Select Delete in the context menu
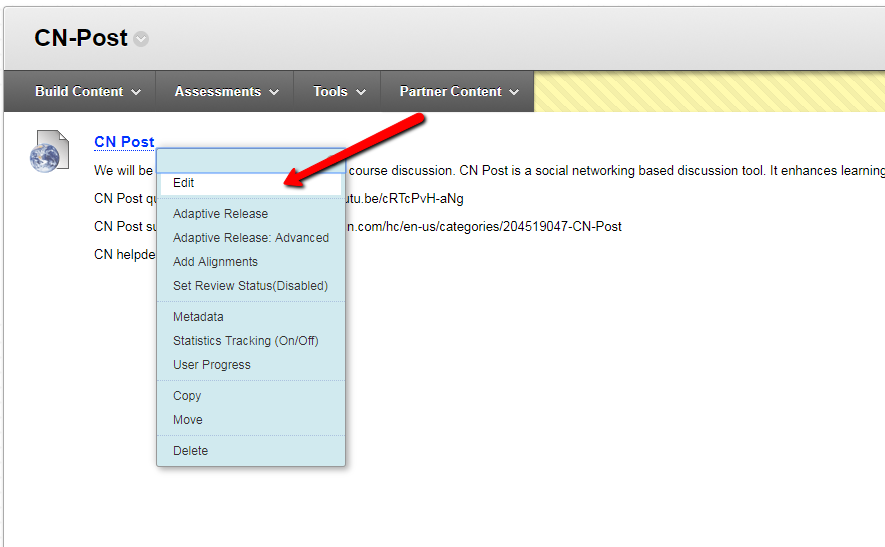Image resolution: width=885 pixels, height=547 pixels. [x=190, y=451]
